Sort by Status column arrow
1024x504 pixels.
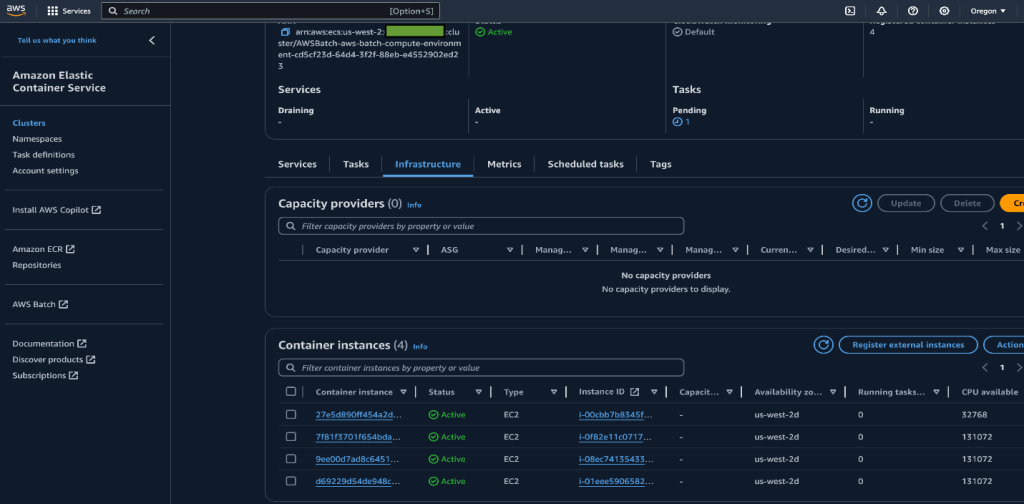479,392
